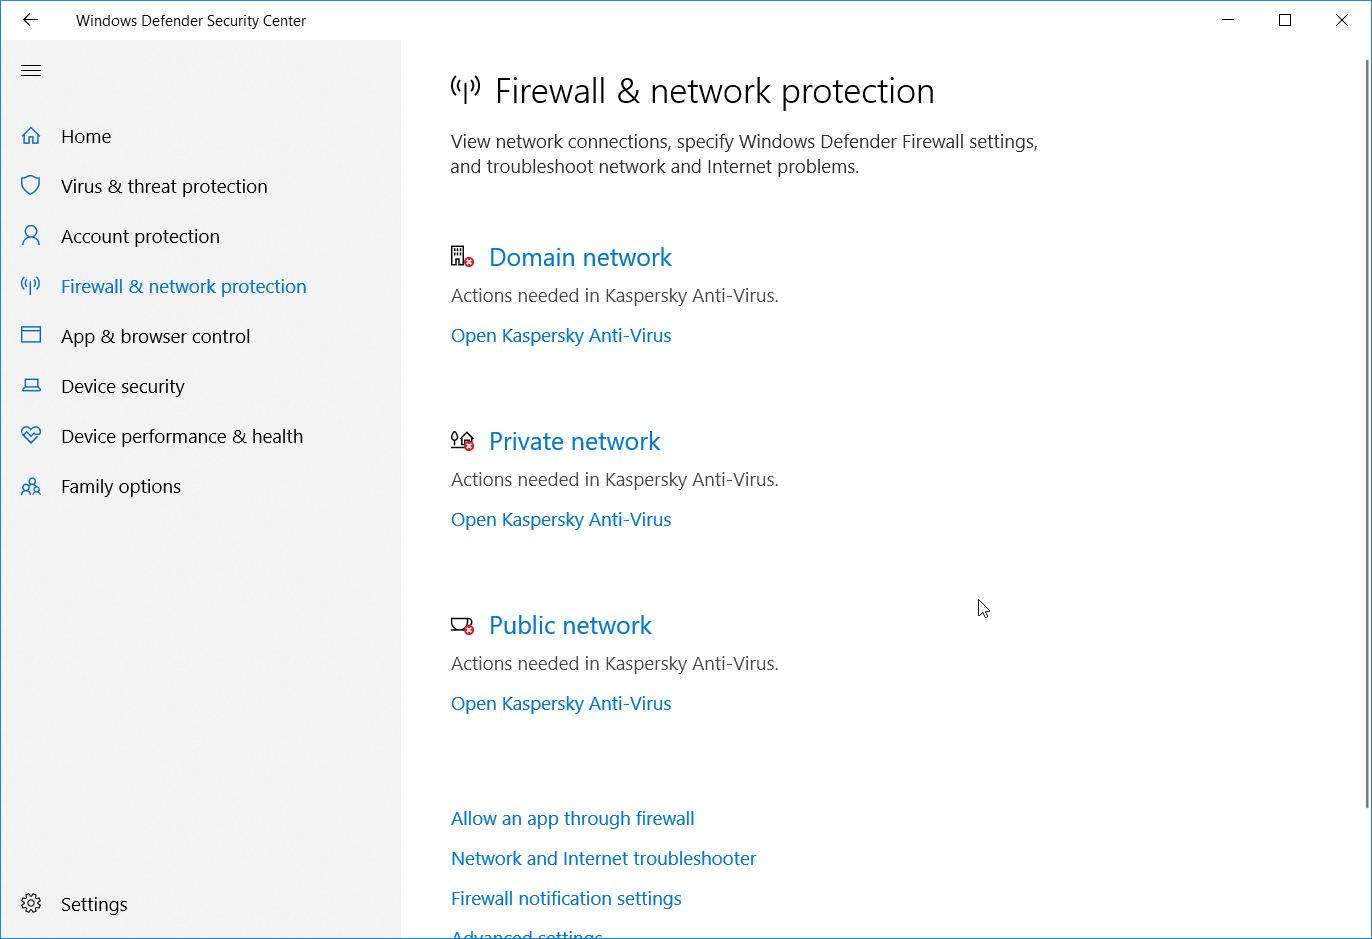The width and height of the screenshot is (1372, 939).
Task: Click the vertical scrollbar on the right
Action: click(x=1367, y=430)
